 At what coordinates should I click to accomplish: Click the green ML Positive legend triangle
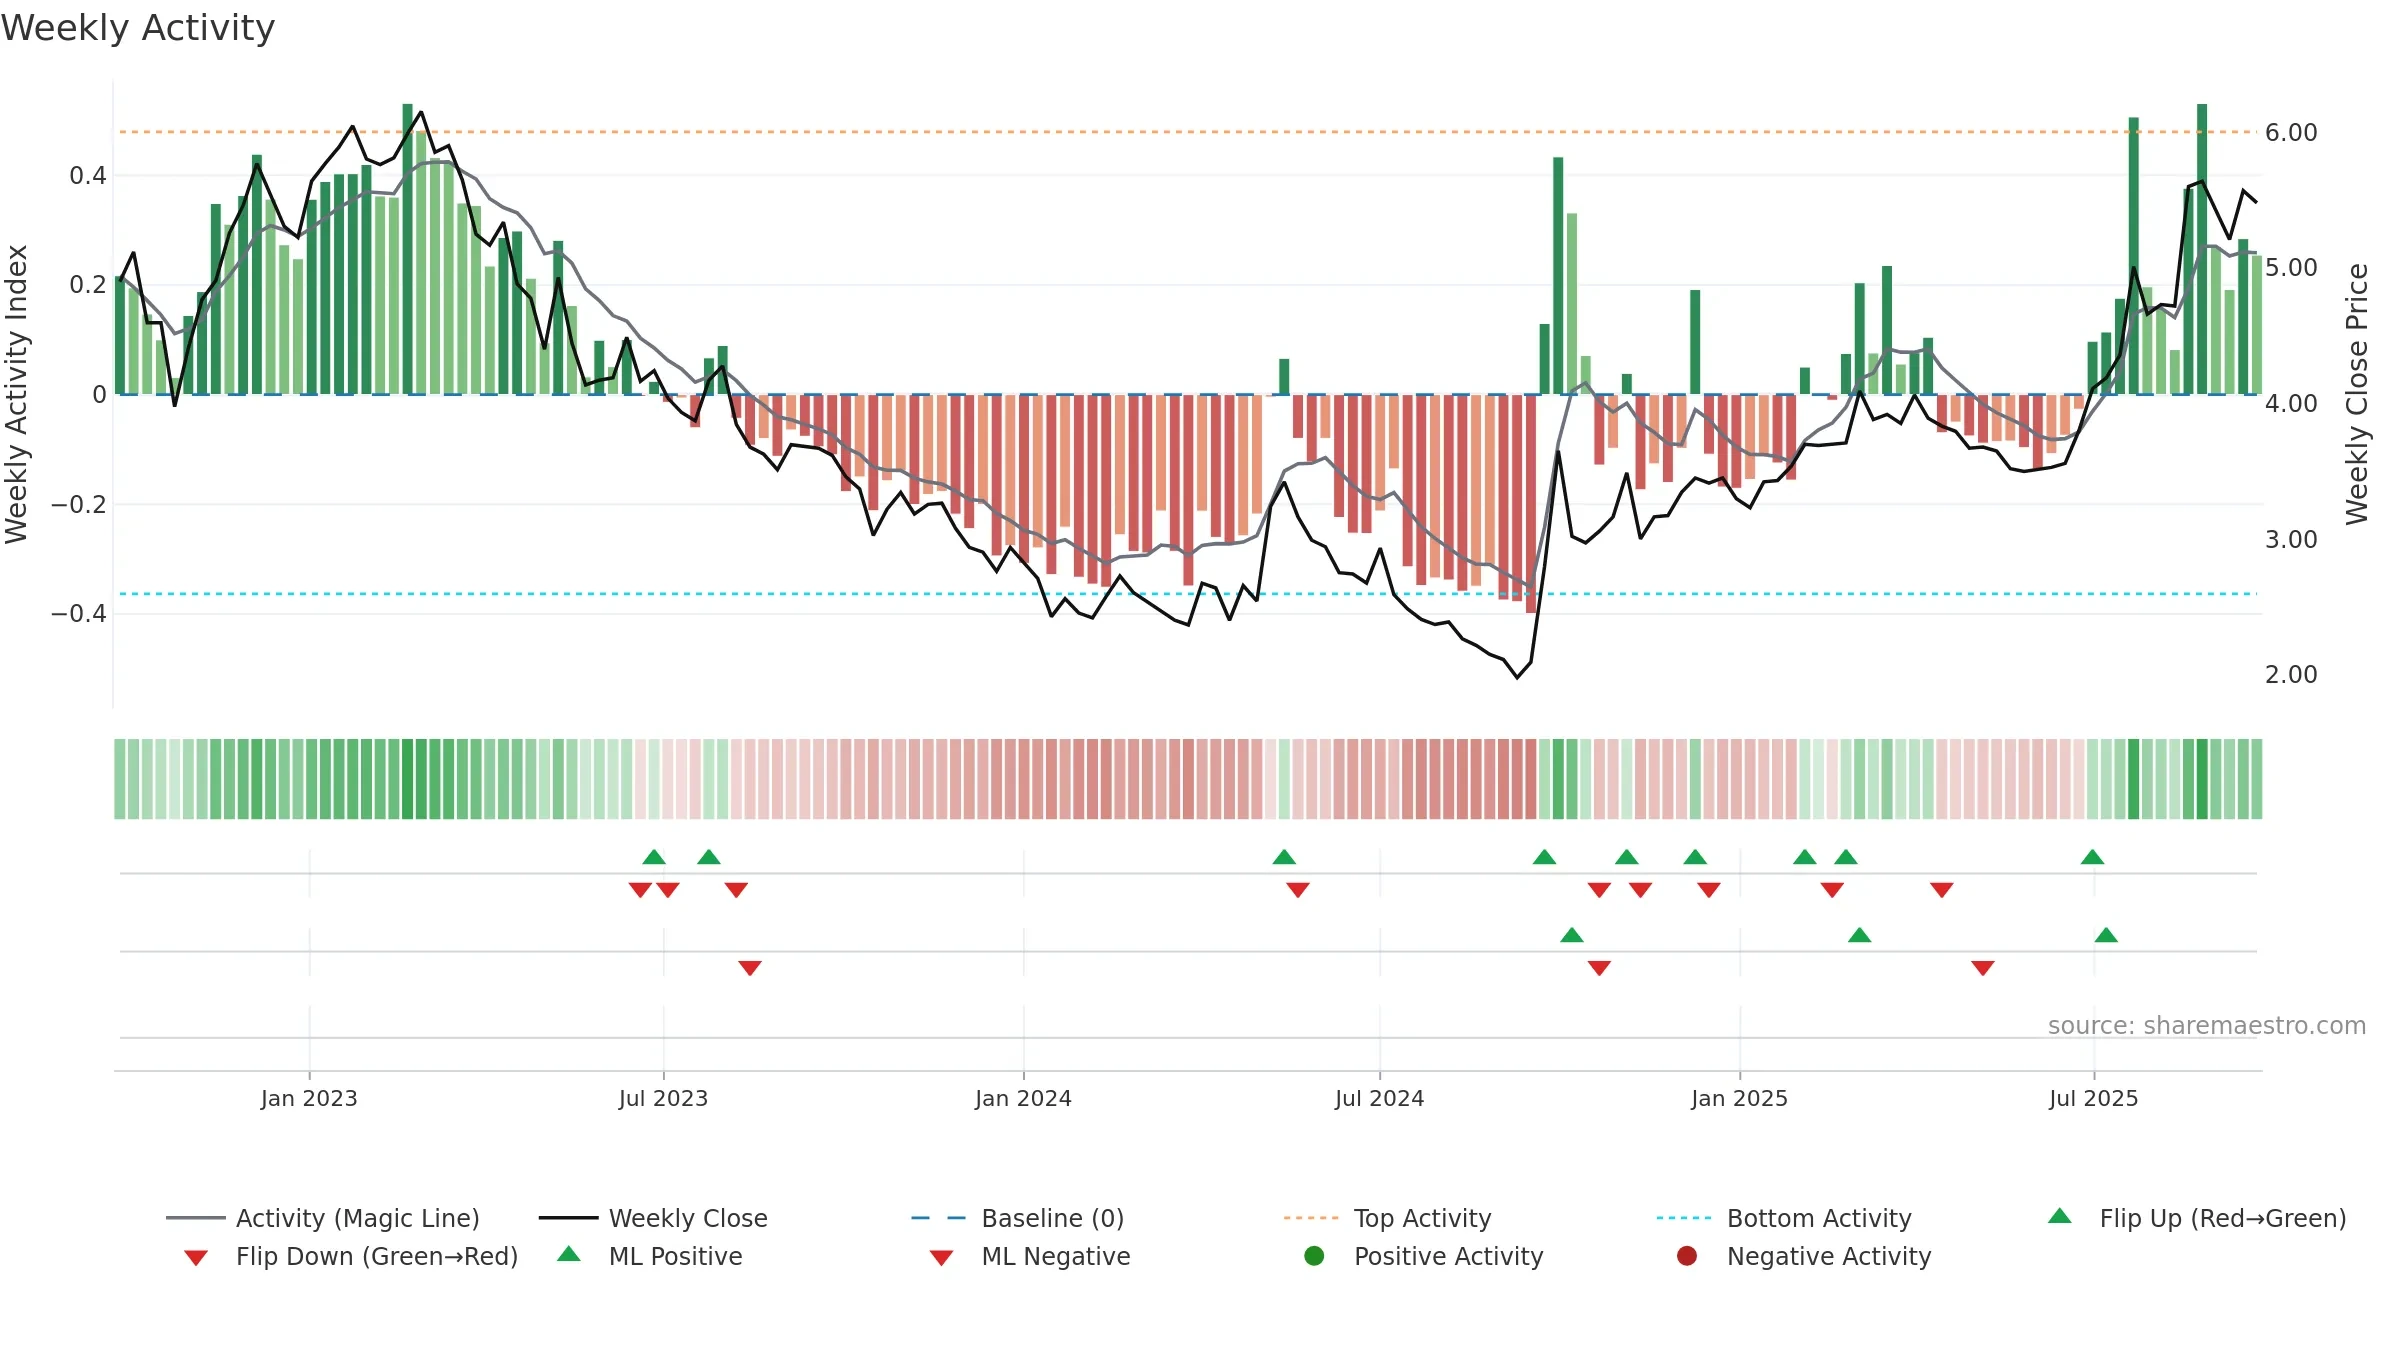[x=569, y=1254]
